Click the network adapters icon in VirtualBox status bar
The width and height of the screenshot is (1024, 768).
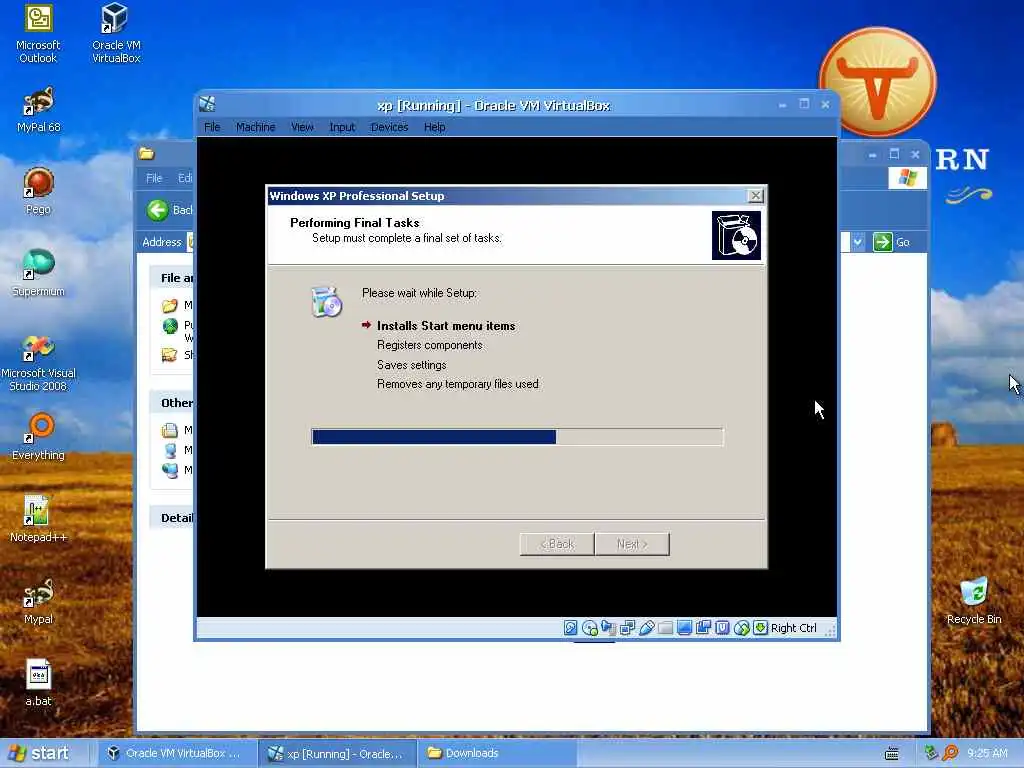point(628,628)
